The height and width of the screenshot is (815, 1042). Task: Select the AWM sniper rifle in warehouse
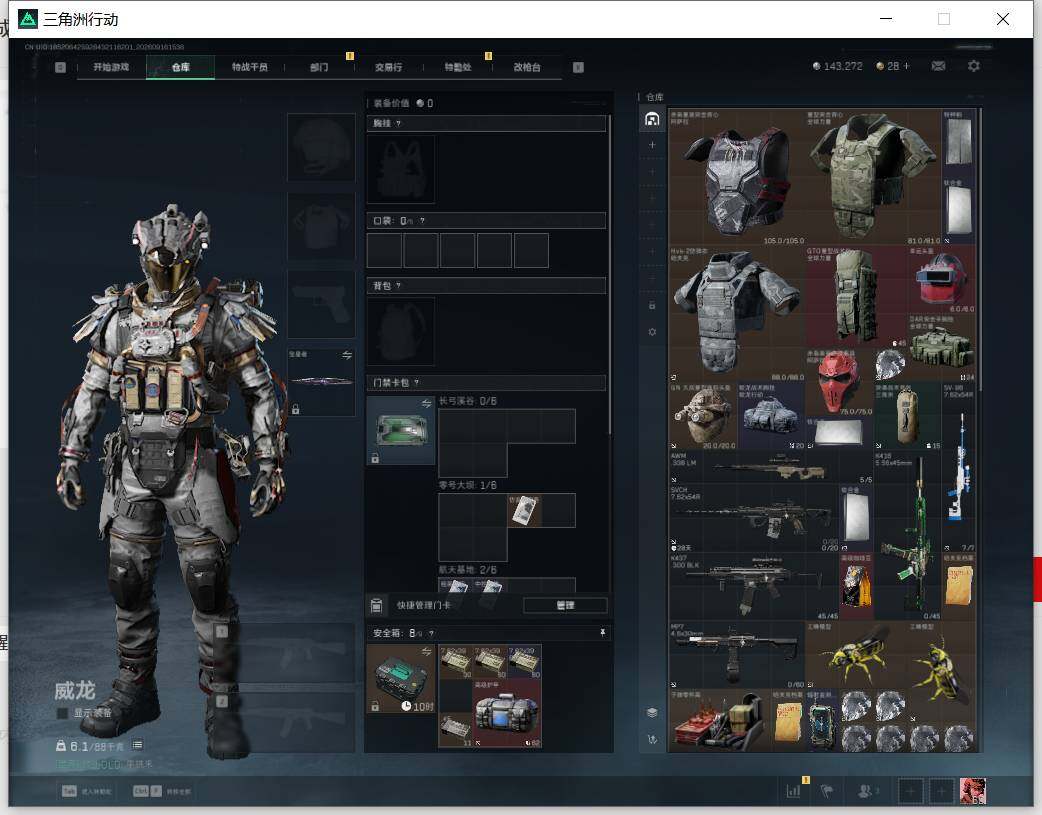pyautogui.click(x=771, y=467)
